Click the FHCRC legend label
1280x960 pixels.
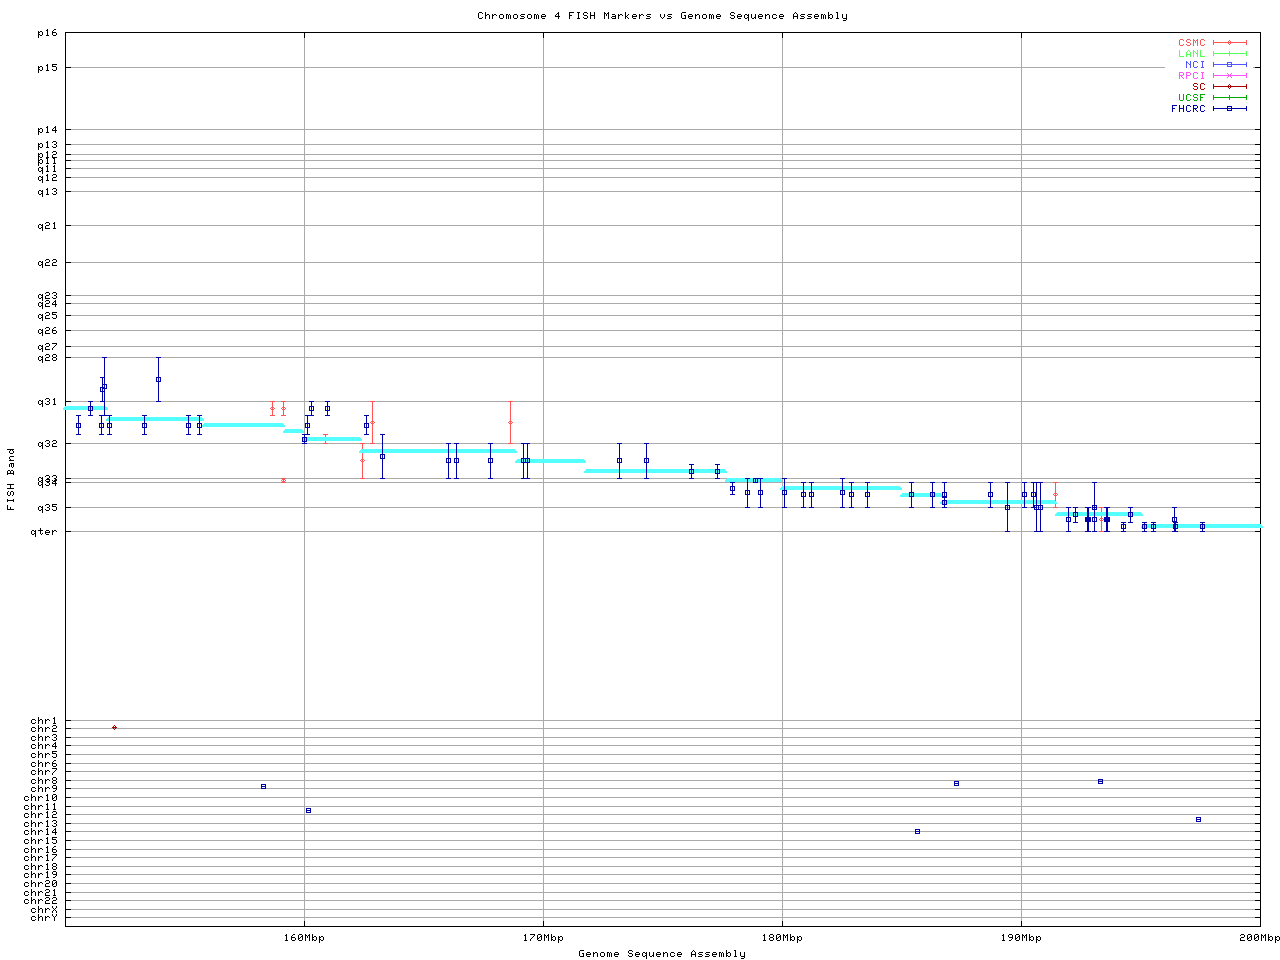tap(1188, 108)
